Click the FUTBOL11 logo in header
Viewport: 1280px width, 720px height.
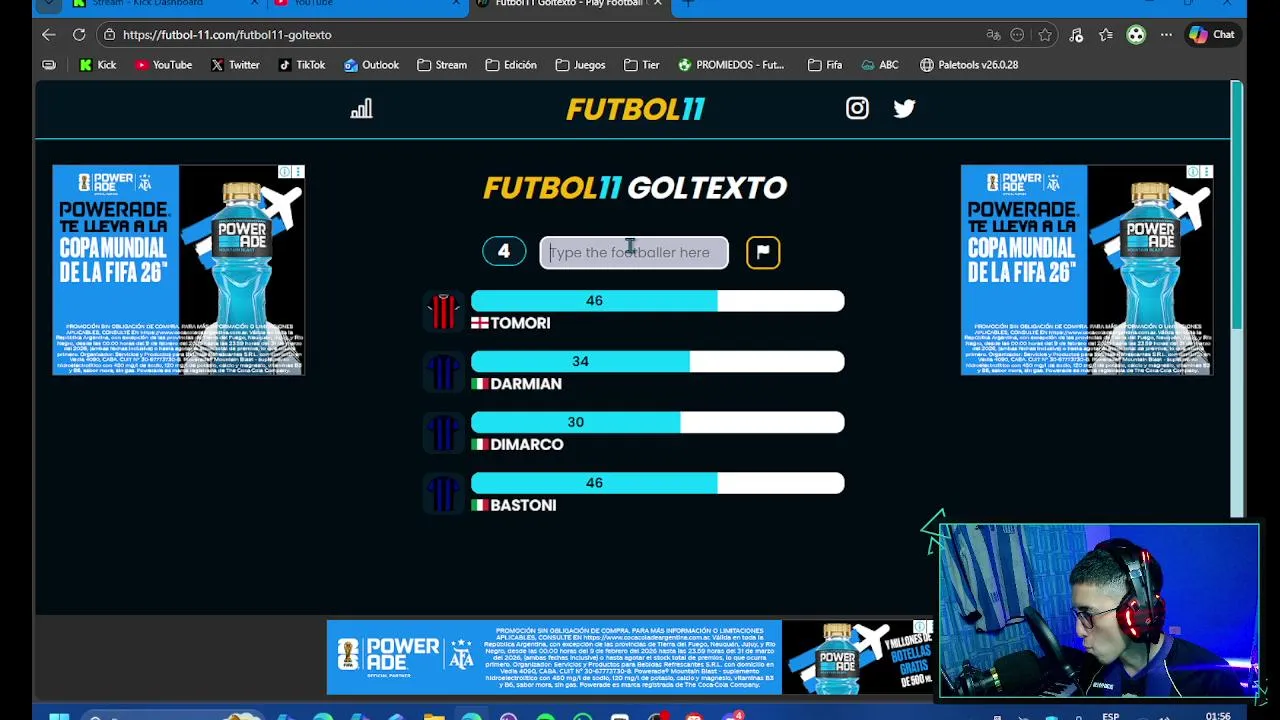pyautogui.click(x=635, y=109)
